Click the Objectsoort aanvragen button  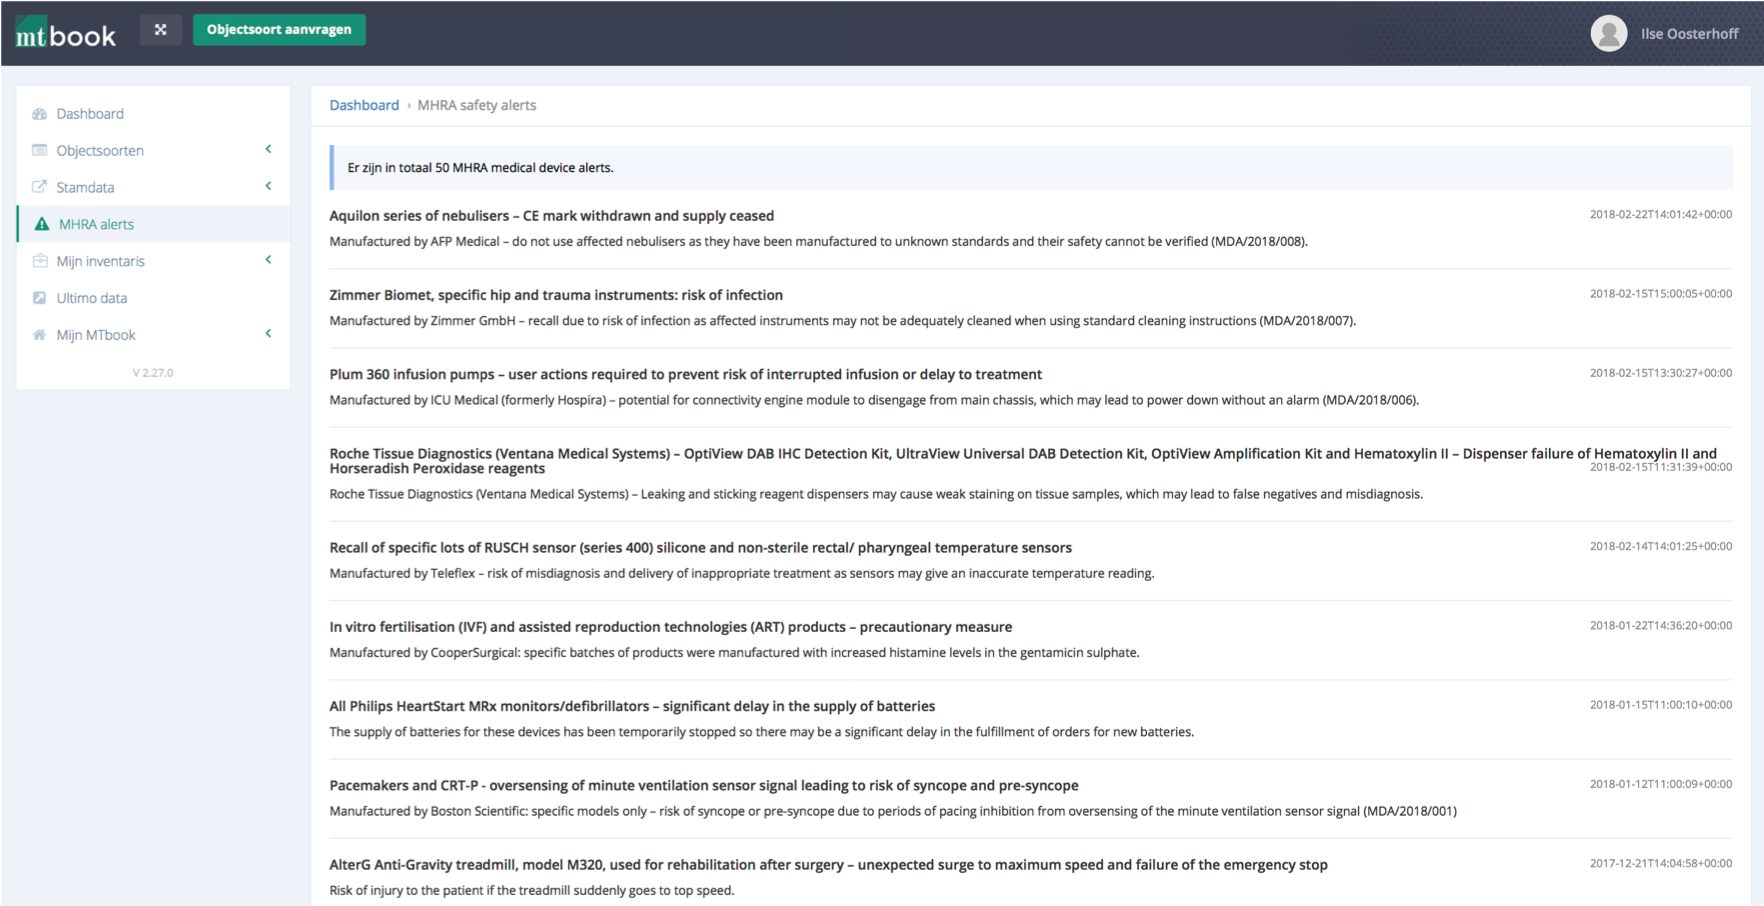(279, 30)
